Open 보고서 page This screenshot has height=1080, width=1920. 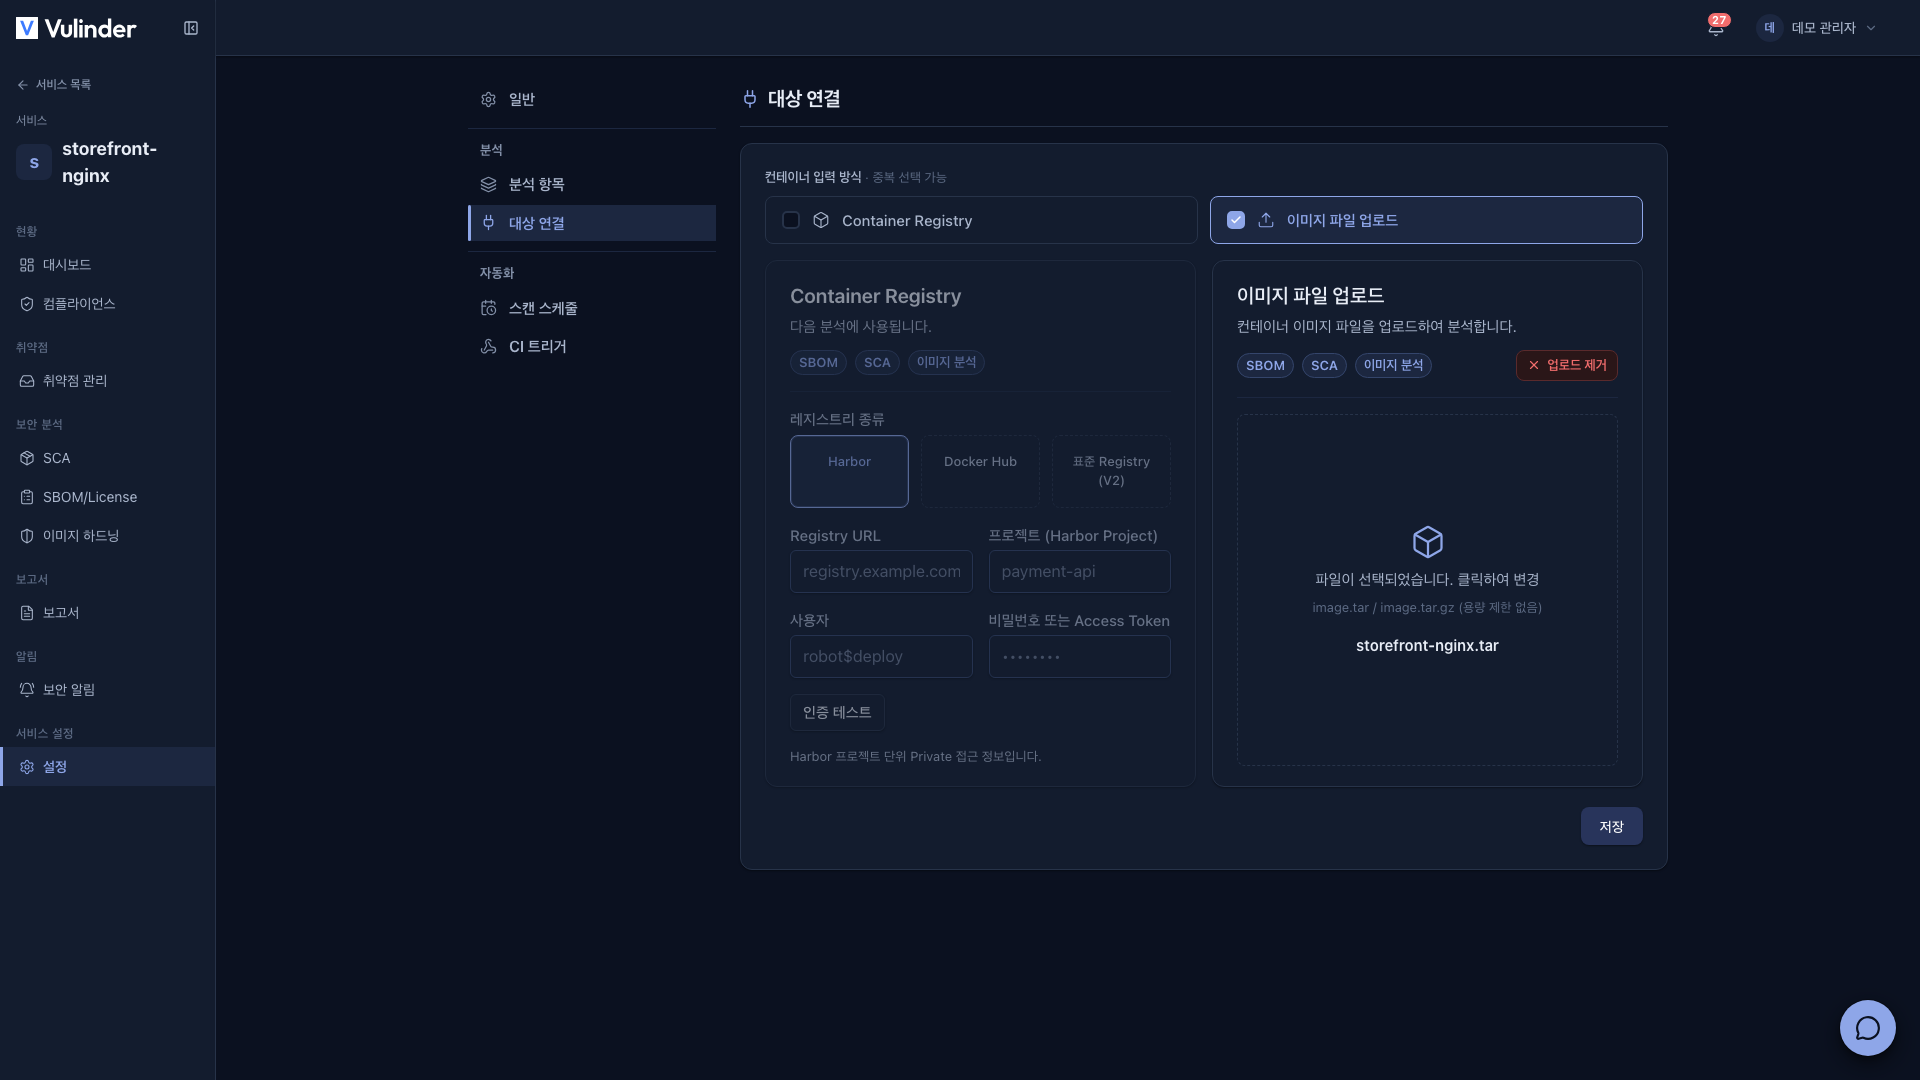(x=107, y=613)
